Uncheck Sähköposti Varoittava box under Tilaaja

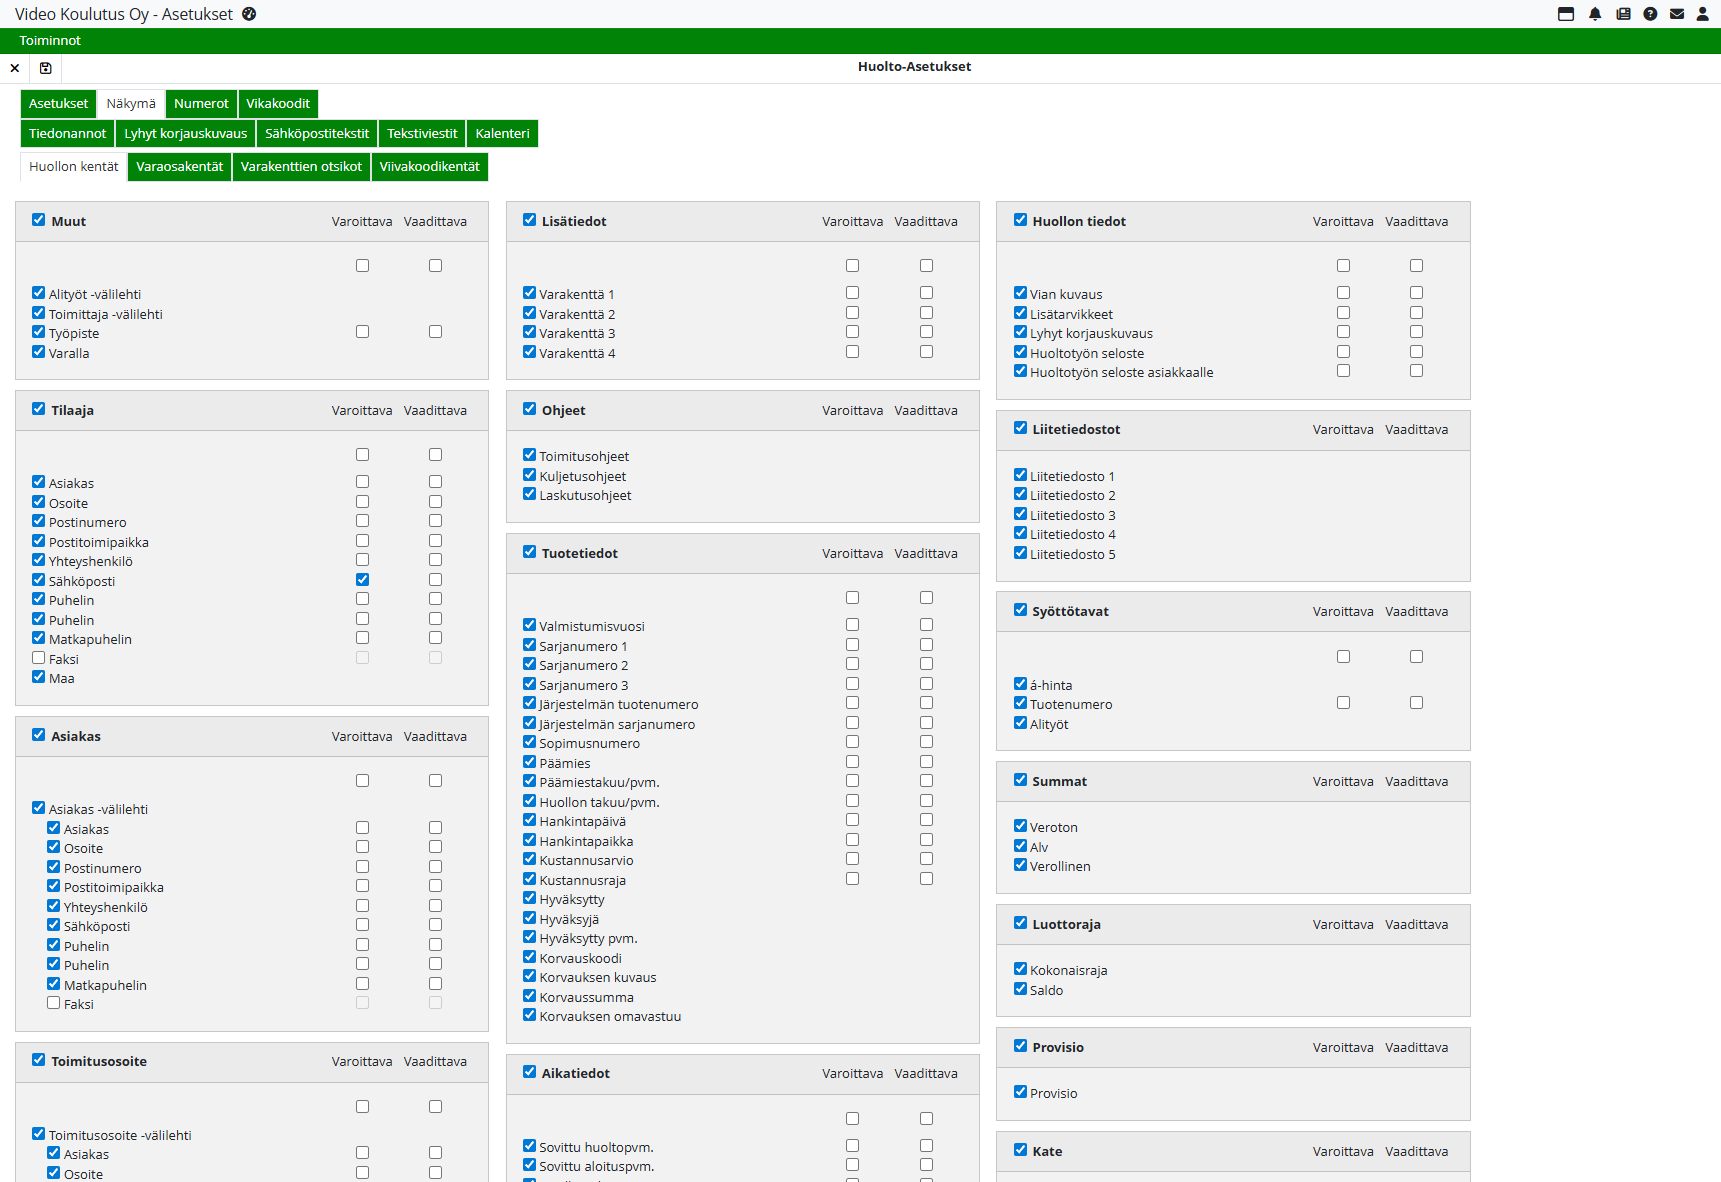(362, 579)
